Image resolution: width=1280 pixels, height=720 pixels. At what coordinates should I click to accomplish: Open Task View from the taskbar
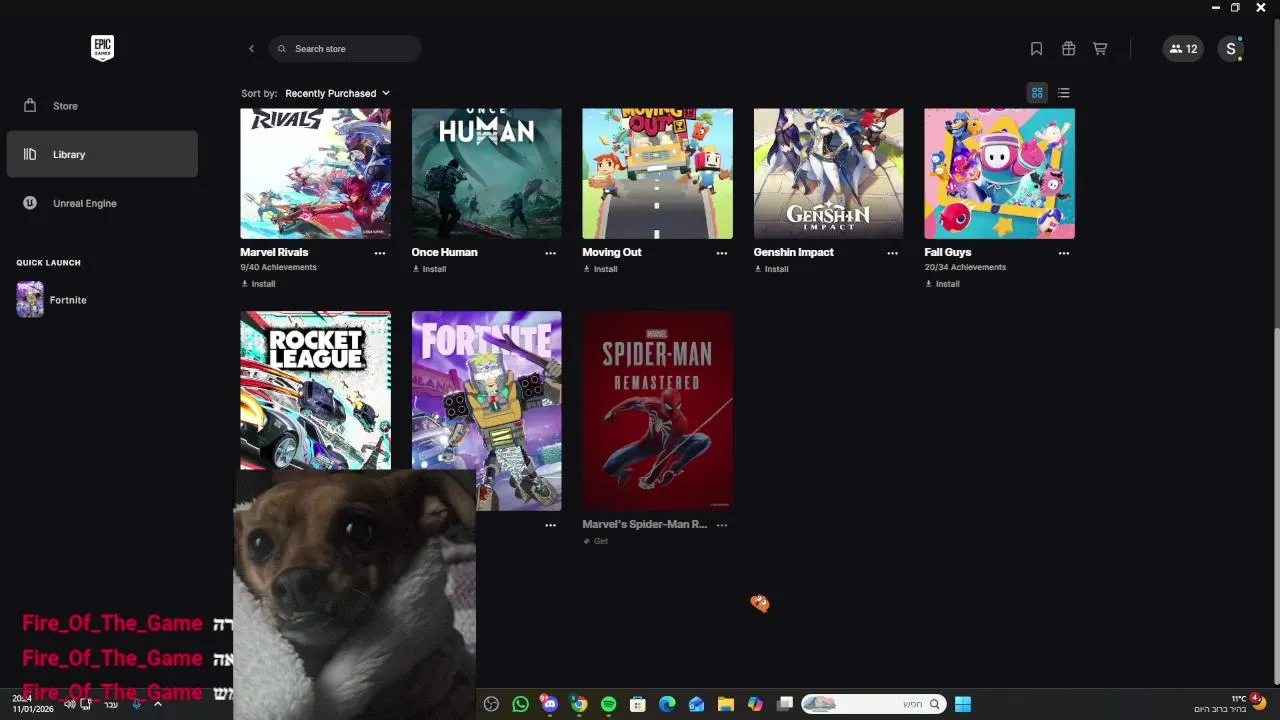[785, 704]
